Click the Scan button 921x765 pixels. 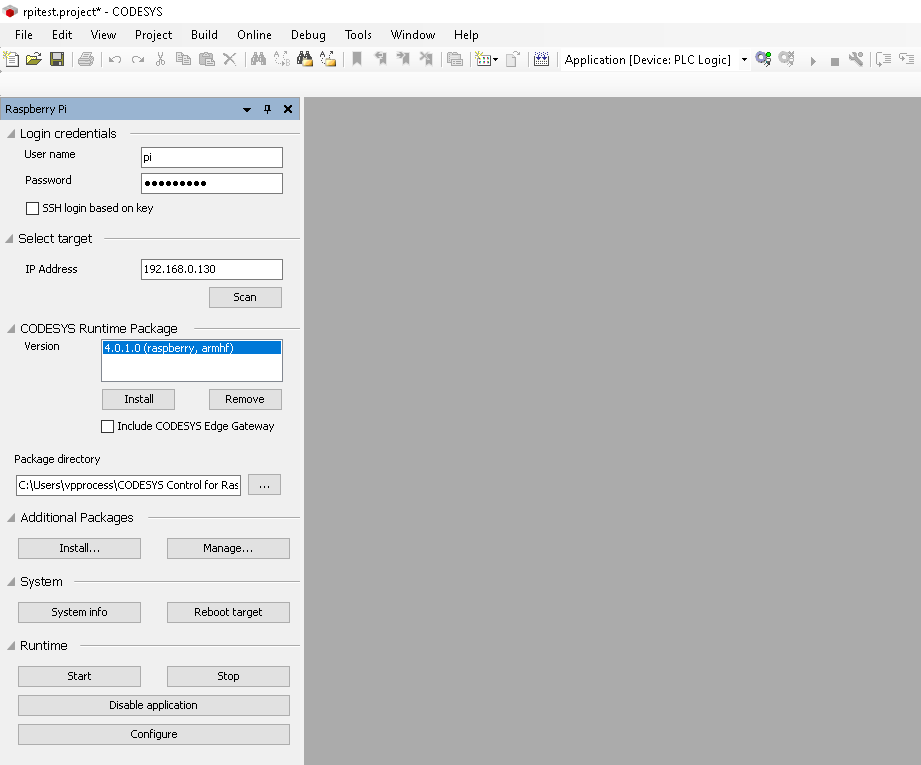(245, 297)
